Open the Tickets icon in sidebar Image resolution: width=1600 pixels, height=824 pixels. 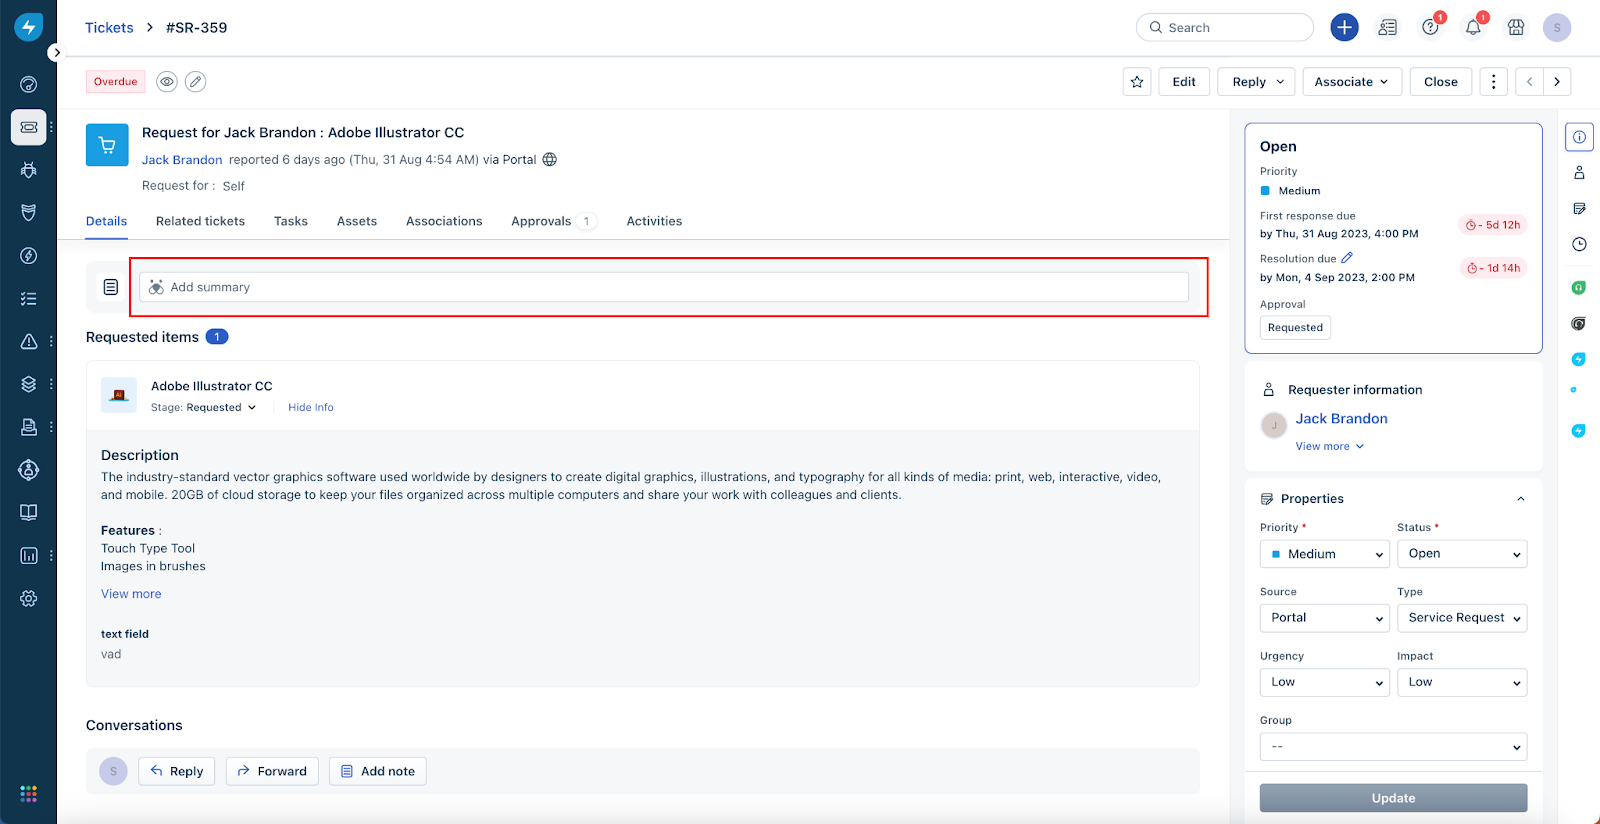click(x=29, y=127)
